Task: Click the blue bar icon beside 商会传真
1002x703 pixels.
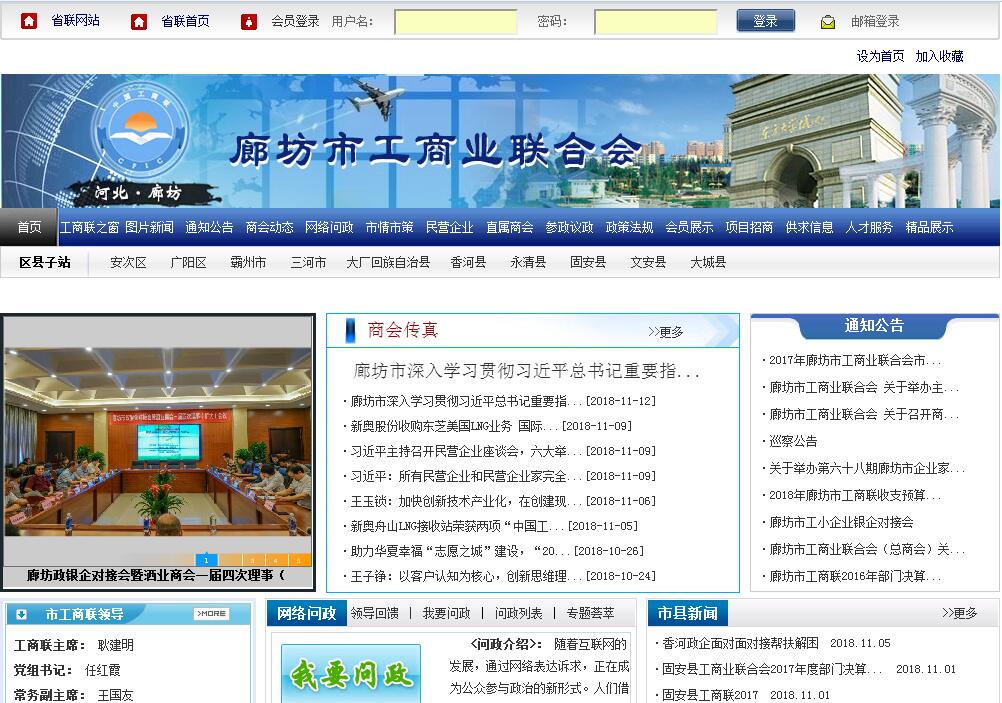Action: pyautogui.click(x=350, y=331)
